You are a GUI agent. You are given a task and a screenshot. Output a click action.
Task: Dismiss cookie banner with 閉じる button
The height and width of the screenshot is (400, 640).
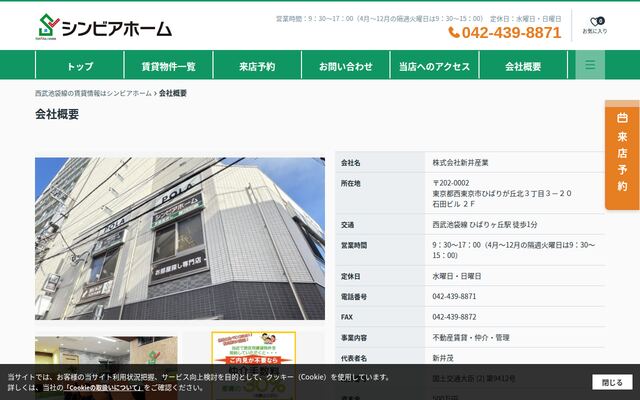pyautogui.click(x=612, y=382)
